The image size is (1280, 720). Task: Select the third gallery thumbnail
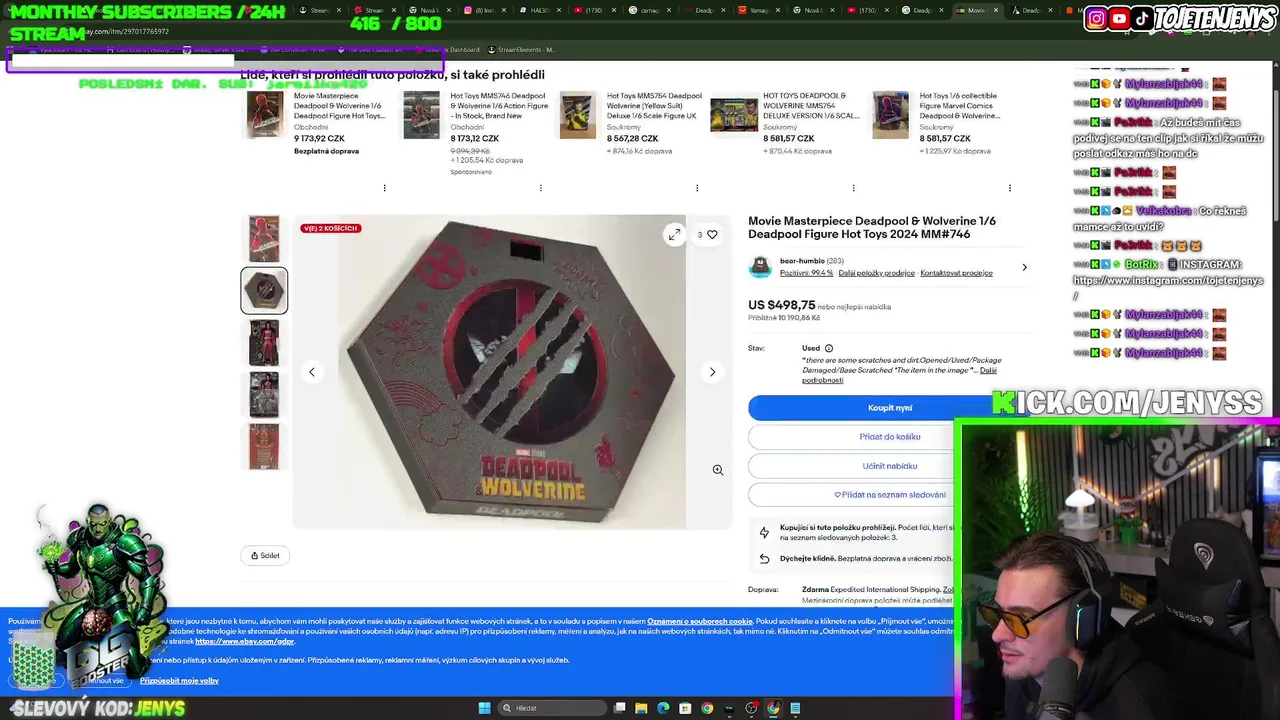point(264,343)
